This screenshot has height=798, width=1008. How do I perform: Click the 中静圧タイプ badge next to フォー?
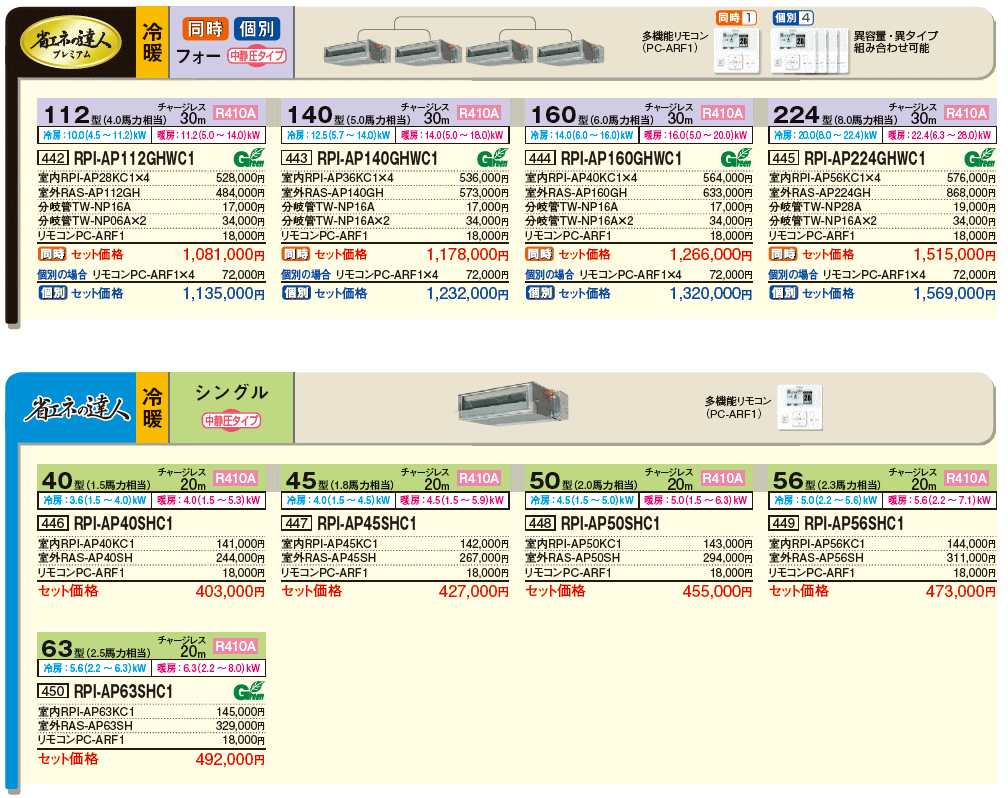coord(257,56)
